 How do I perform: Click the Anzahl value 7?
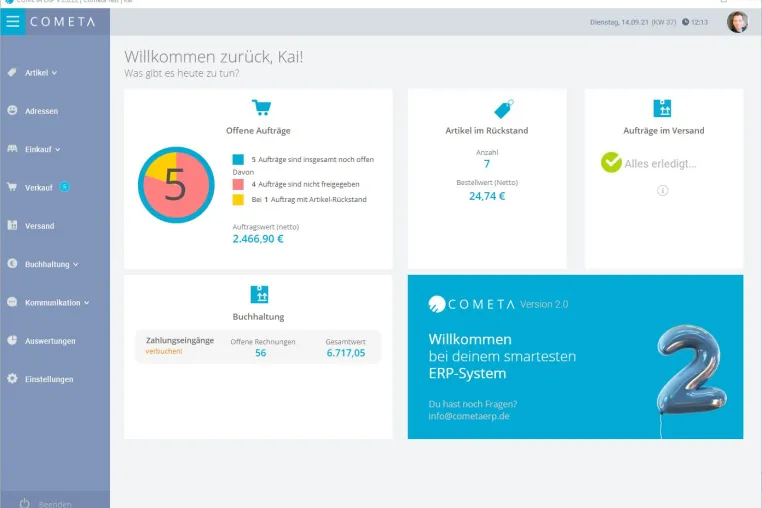pyautogui.click(x=487, y=164)
